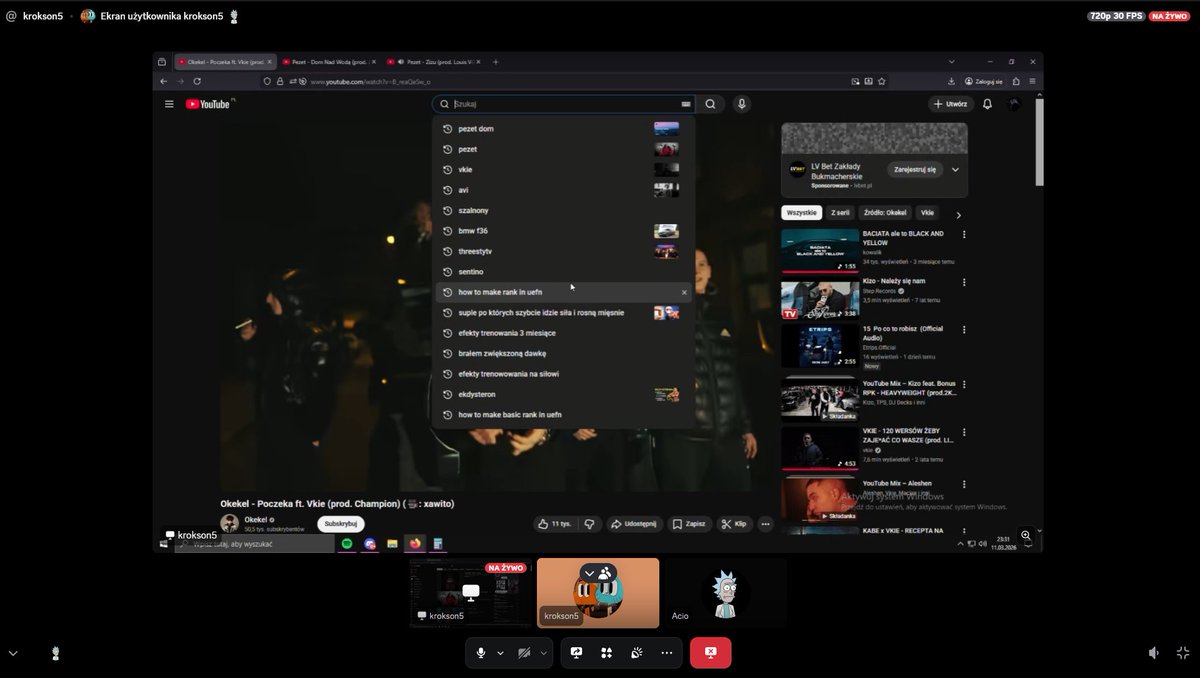The image size is (1200, 678).
Task: Open the on-screen keyboard icon in search
Action: (686, 104)
